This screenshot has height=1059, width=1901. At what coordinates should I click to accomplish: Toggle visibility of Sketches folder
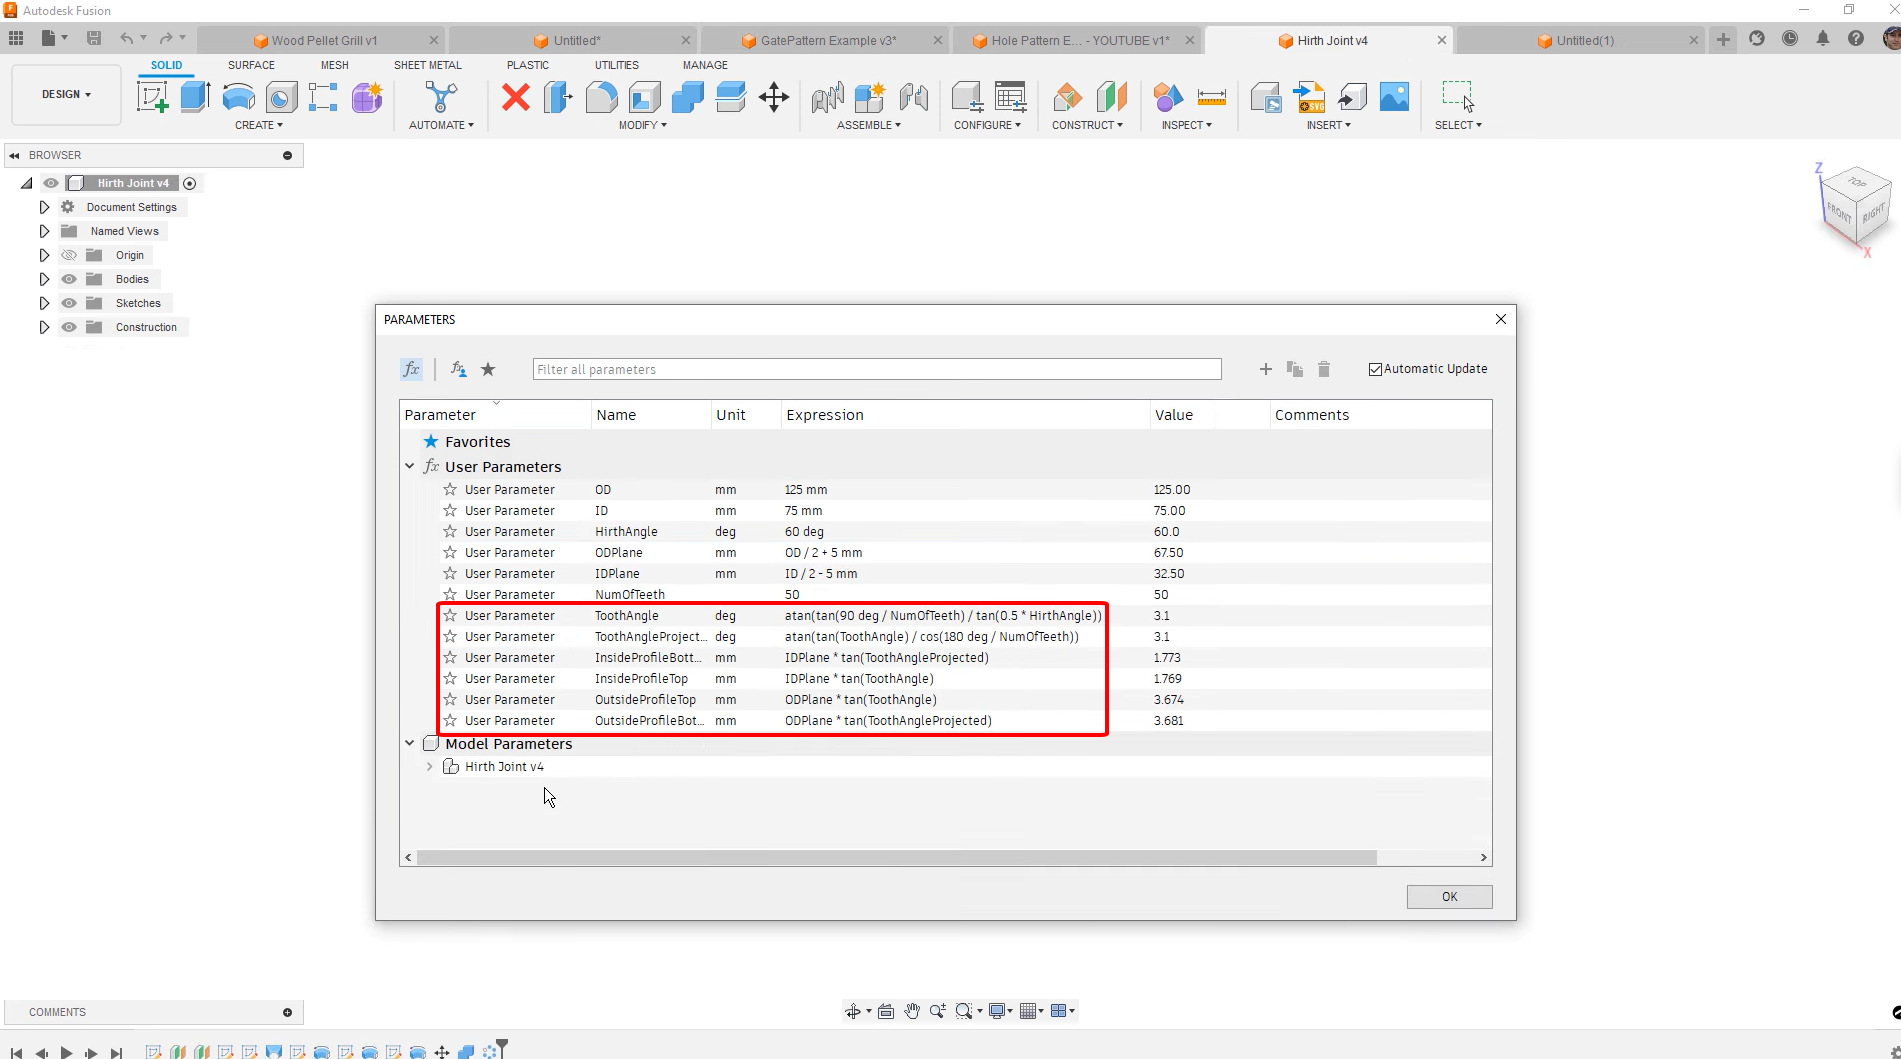click(69, 303)
